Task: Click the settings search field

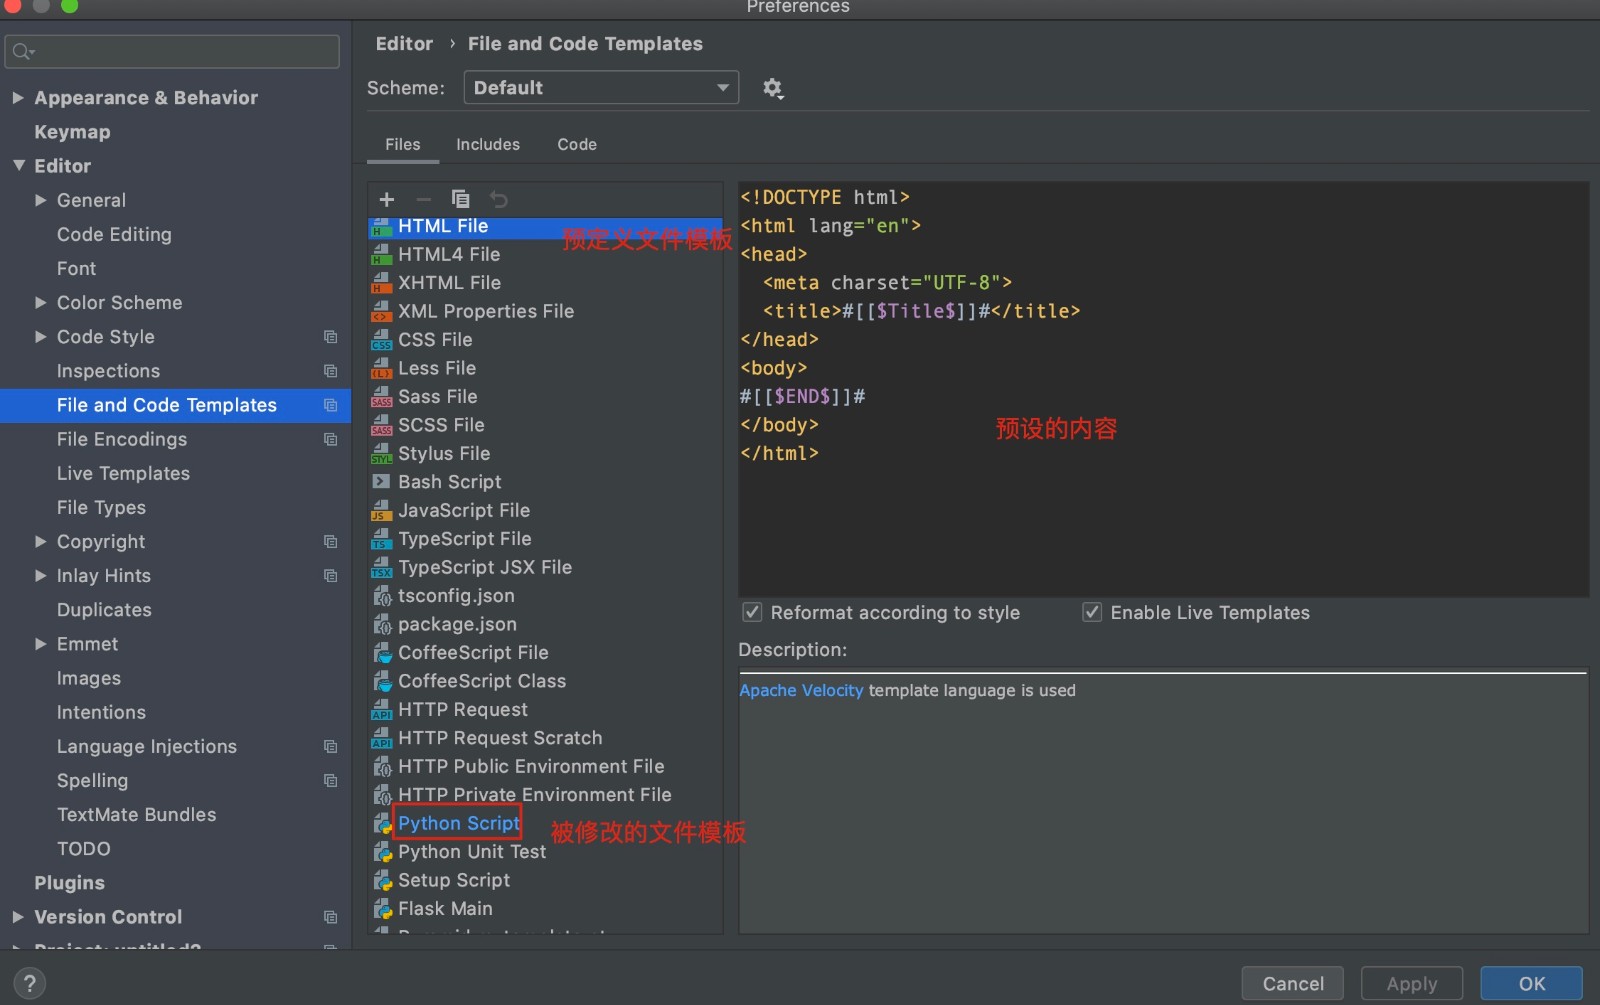Action: 172,51
